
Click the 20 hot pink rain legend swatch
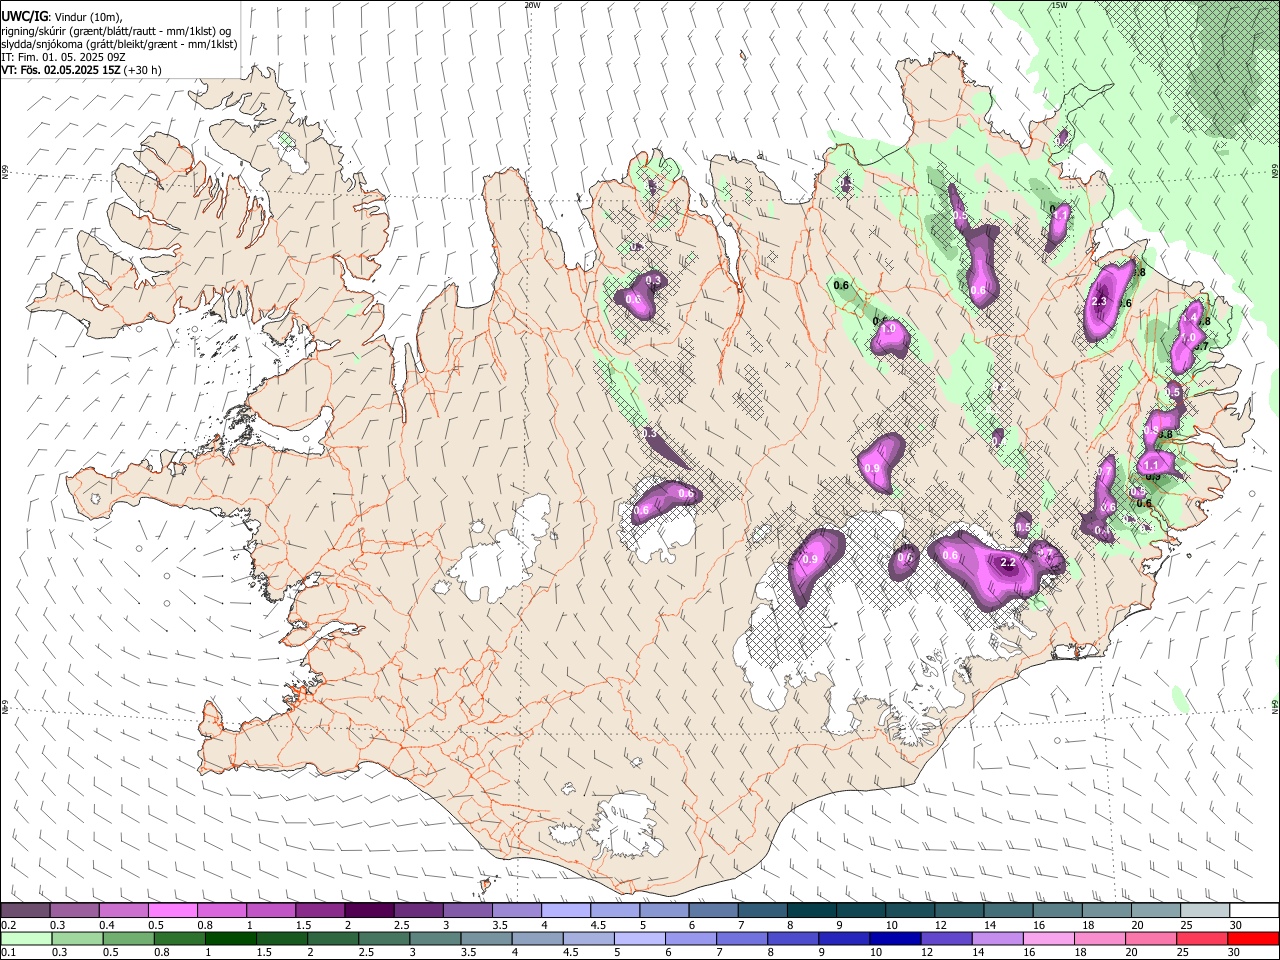pos(1151,938)
